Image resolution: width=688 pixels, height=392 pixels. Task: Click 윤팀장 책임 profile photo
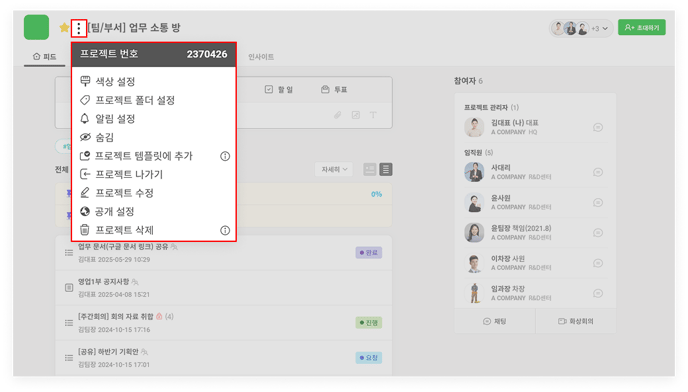tap(474, 233)
